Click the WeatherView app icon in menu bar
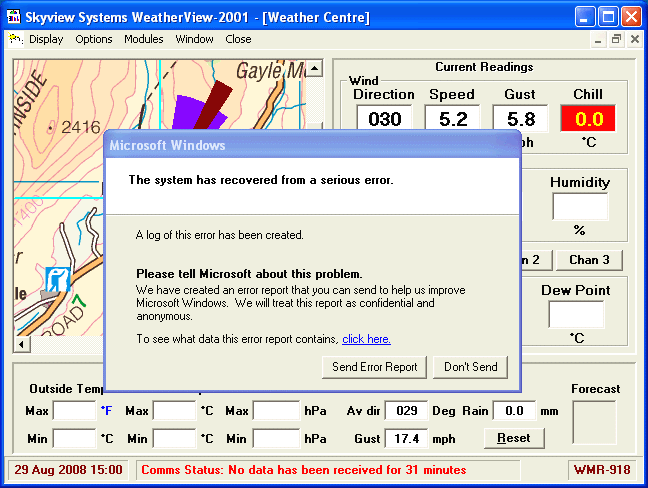The image size is (648, 488). pyautogui.click(x=15, y=39)
